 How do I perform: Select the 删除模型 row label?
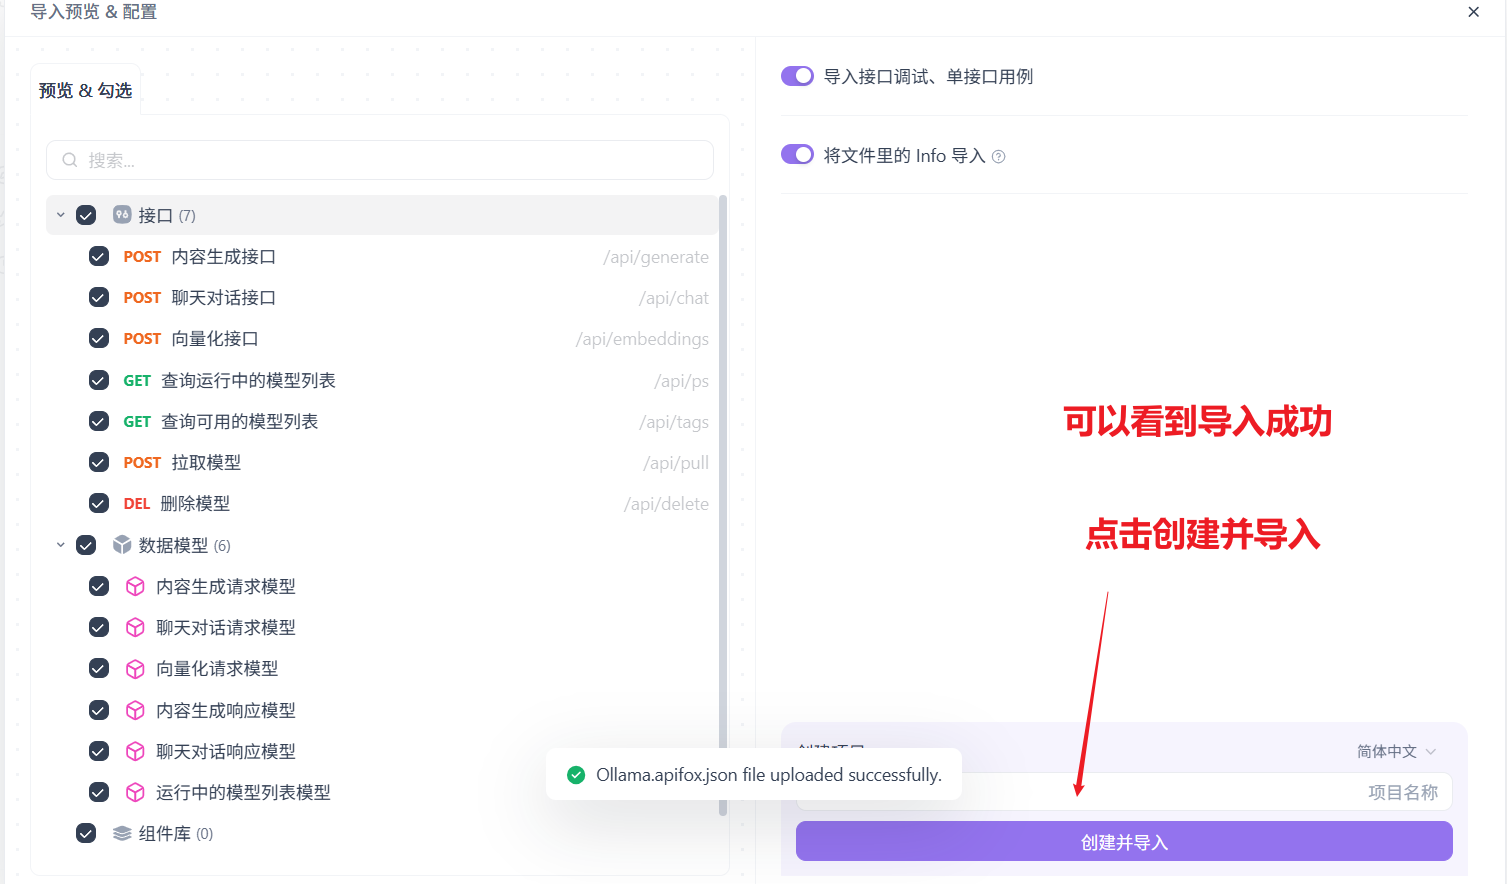pos(195,504)
